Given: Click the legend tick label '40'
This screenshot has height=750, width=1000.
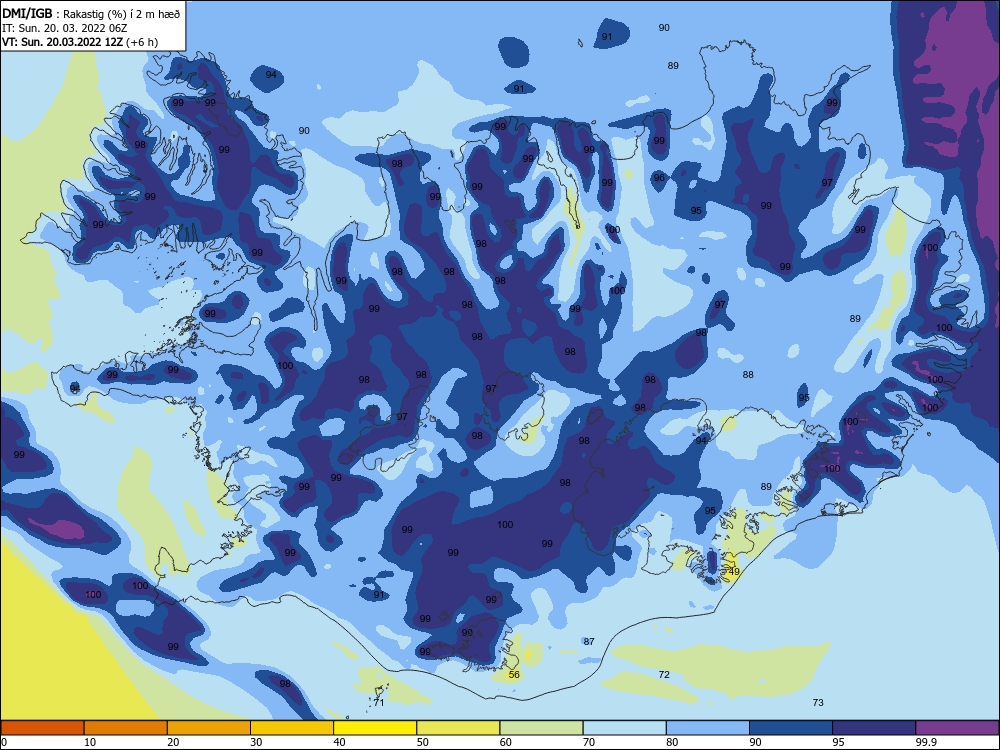Looking at the screenshot, I should (339, 742).
